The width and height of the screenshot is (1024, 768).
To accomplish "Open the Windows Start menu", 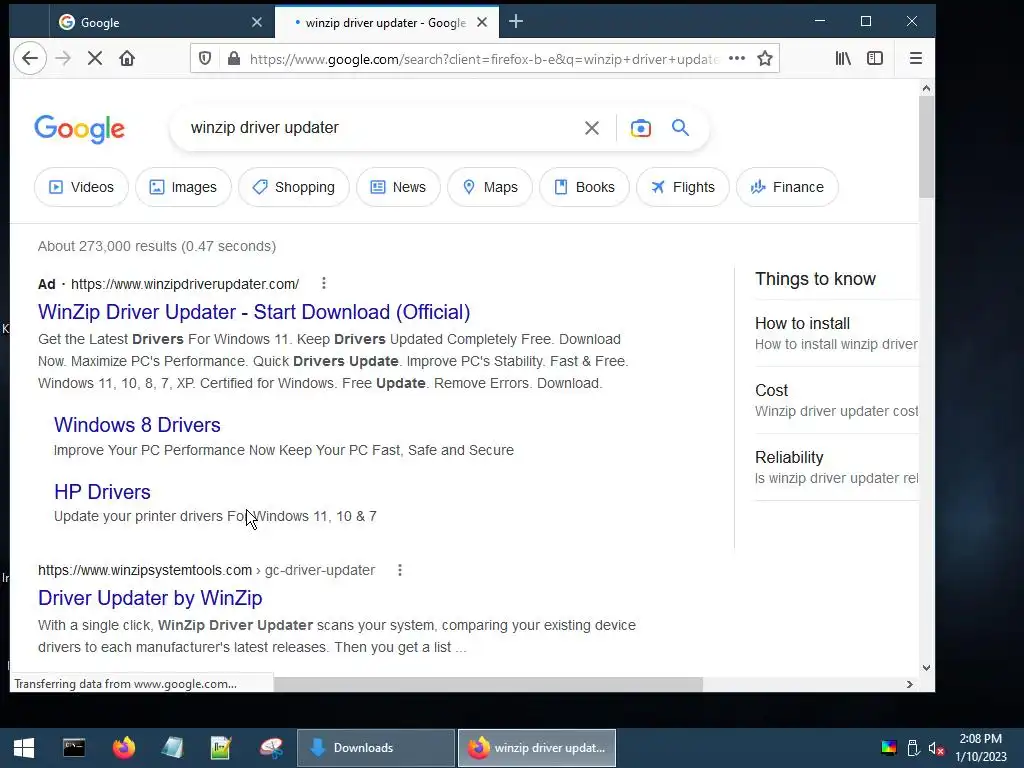I will tap(24, 748).
